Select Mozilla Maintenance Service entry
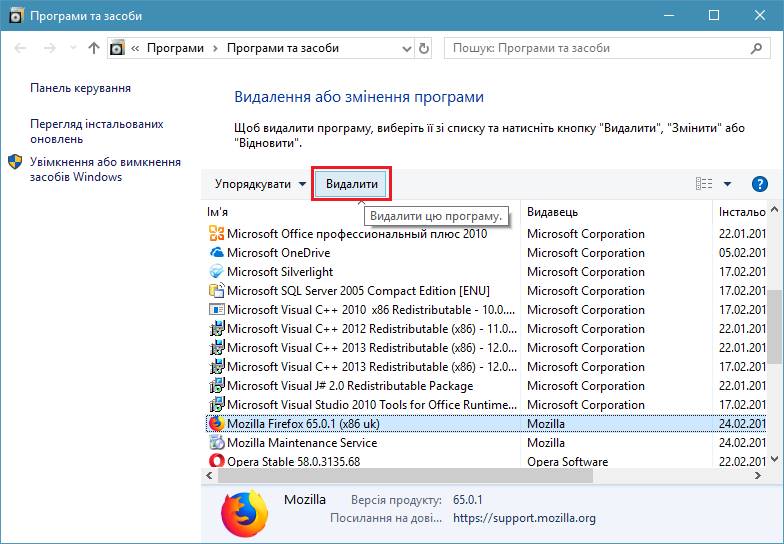Image resolution: width=784 pixels, height=544 pixels. (302, 442)
